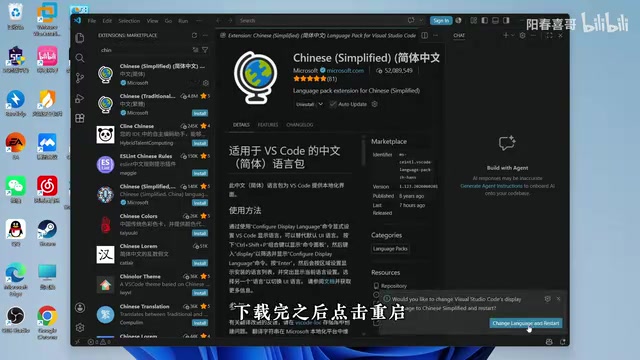Click the Sign In button

pos(441,20)
